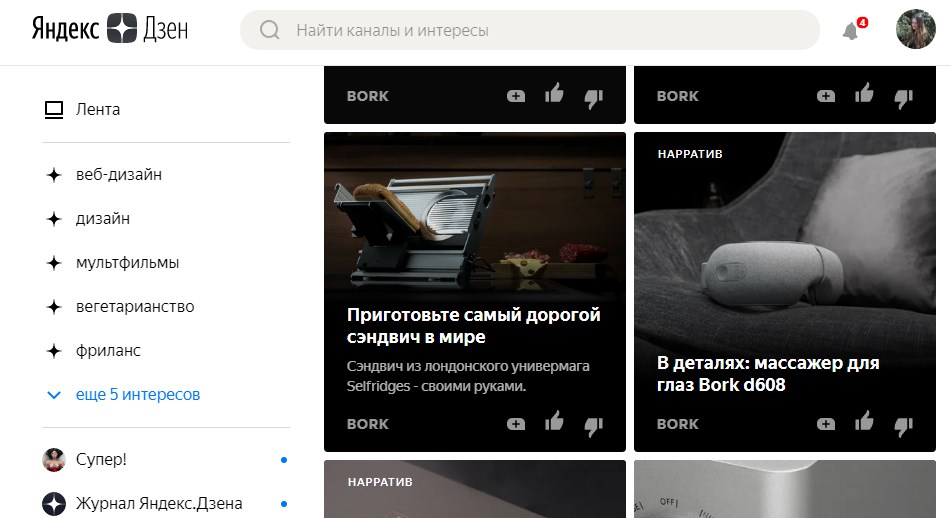The width and height of the screenshot is (951, 518).
Task: Expand 'еще 5 интересов' list
Action: [x=138, y=394]
